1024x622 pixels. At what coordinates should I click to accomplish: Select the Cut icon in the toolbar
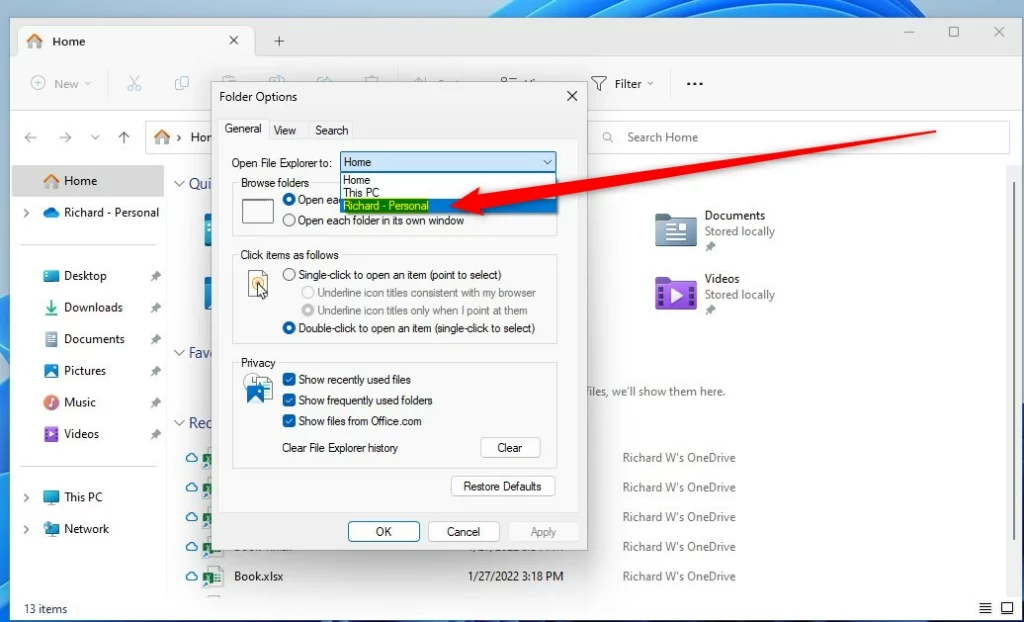click(134, 83)
